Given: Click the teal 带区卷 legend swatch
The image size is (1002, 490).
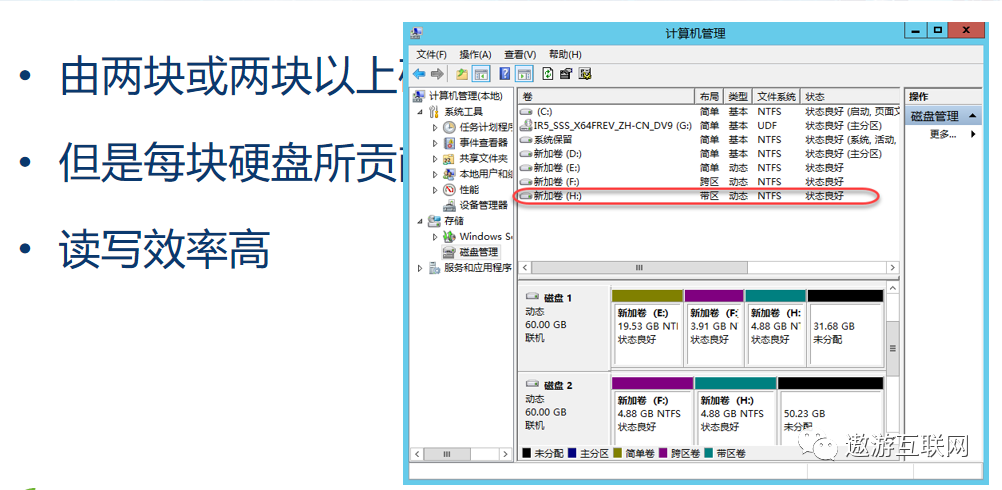Looking at the screenshot, I should pyautogui.click(x=709, y=453).
